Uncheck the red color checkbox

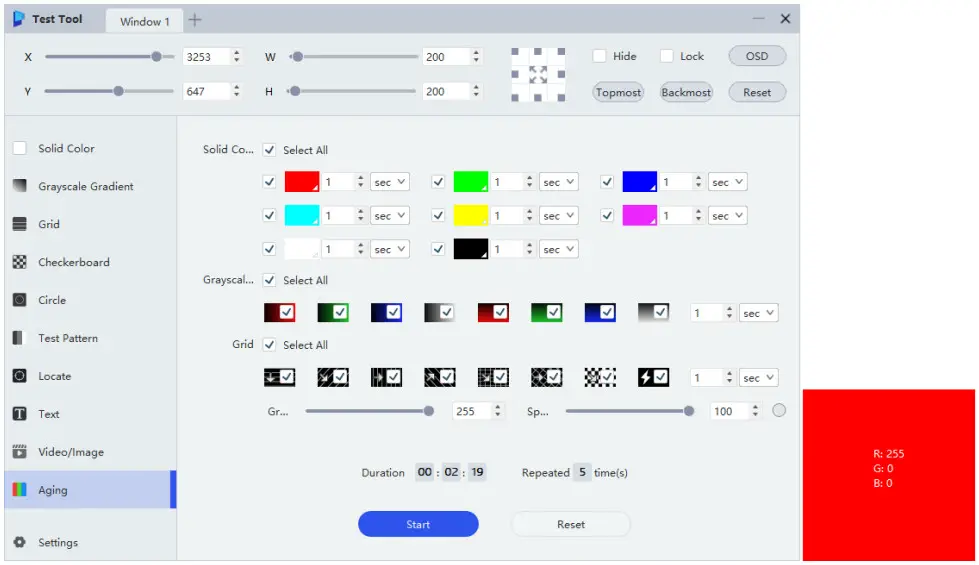pyautogui.click(x=269, y=182)
